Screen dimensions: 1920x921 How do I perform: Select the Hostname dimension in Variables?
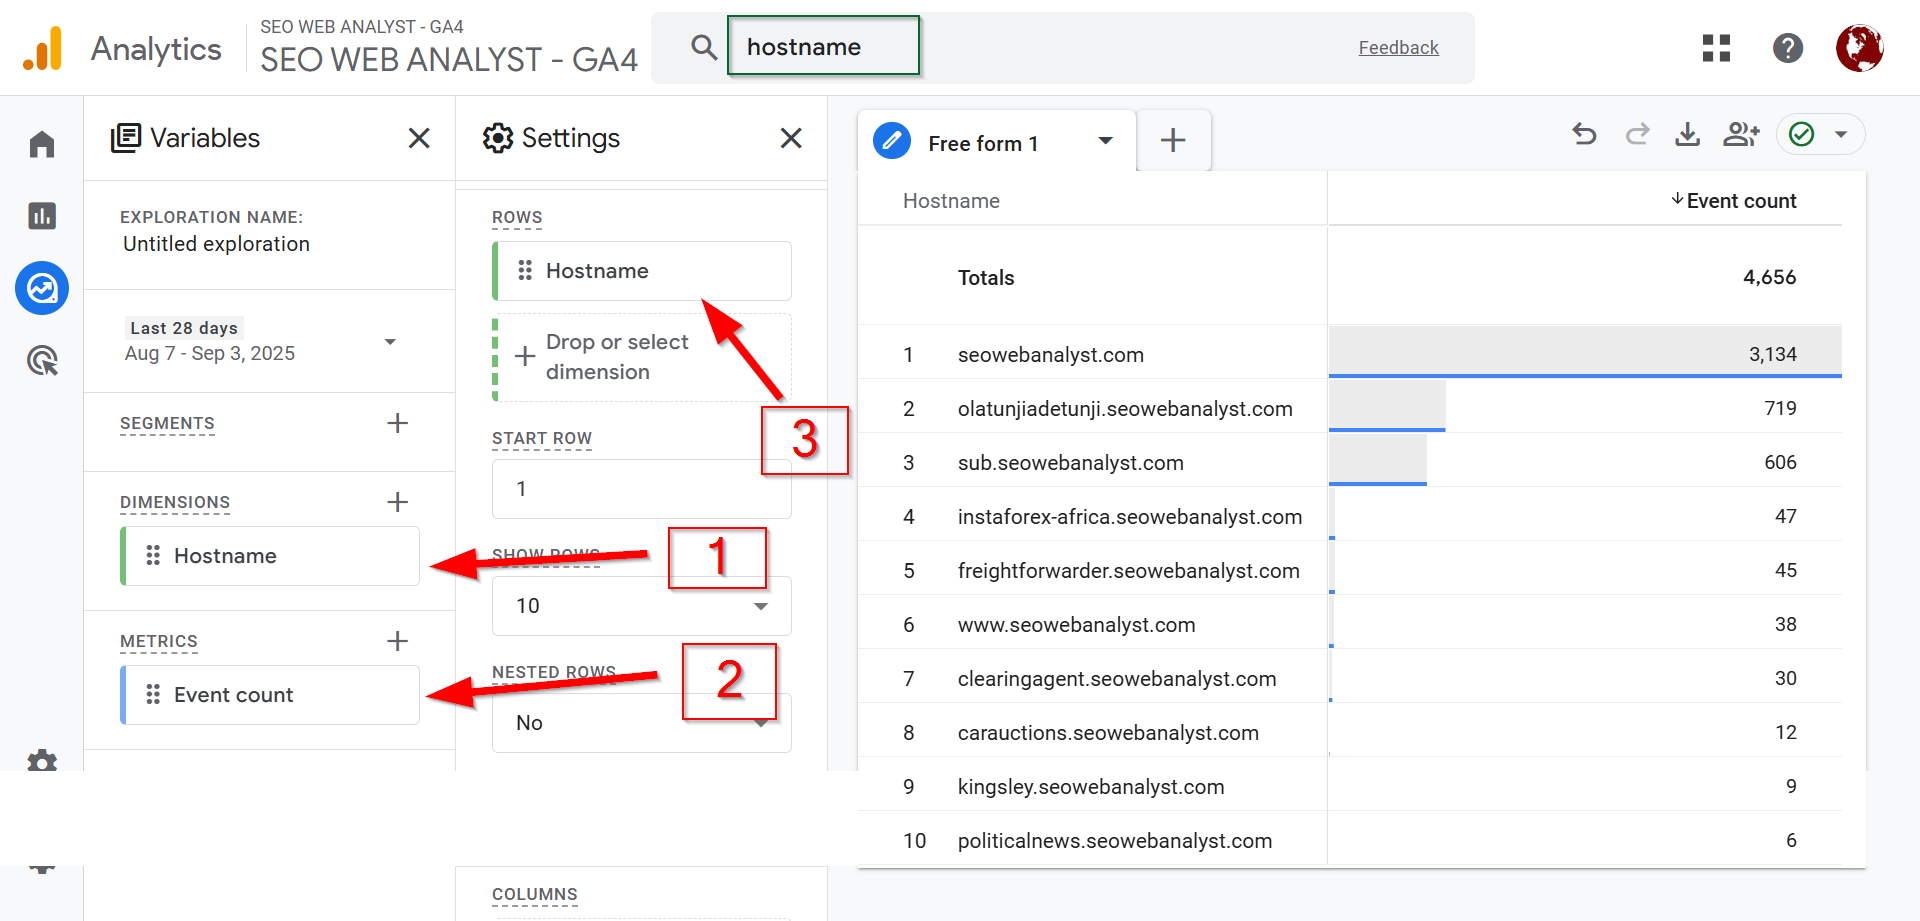[270, 556]
